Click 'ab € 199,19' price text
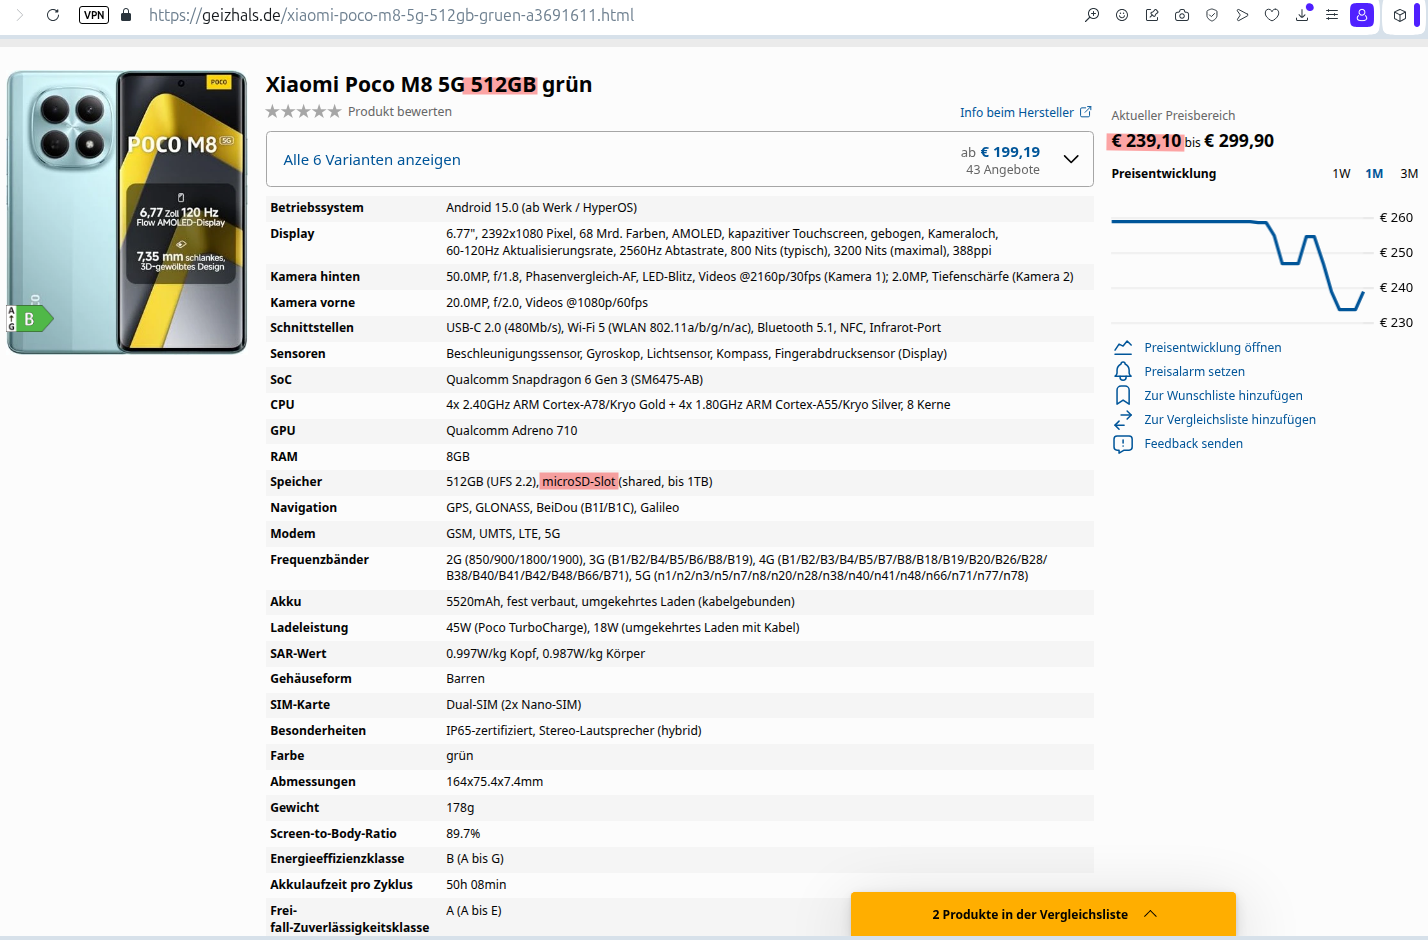 1000,152
